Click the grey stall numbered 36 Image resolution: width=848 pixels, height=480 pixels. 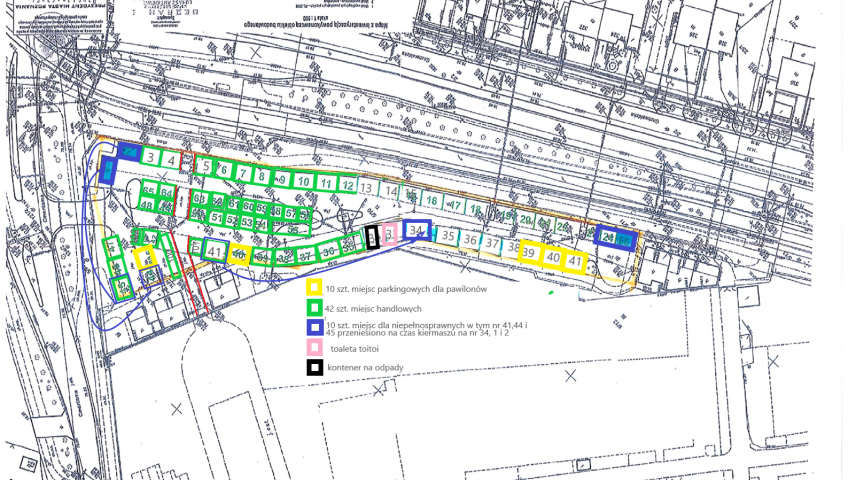click(471, 240)
